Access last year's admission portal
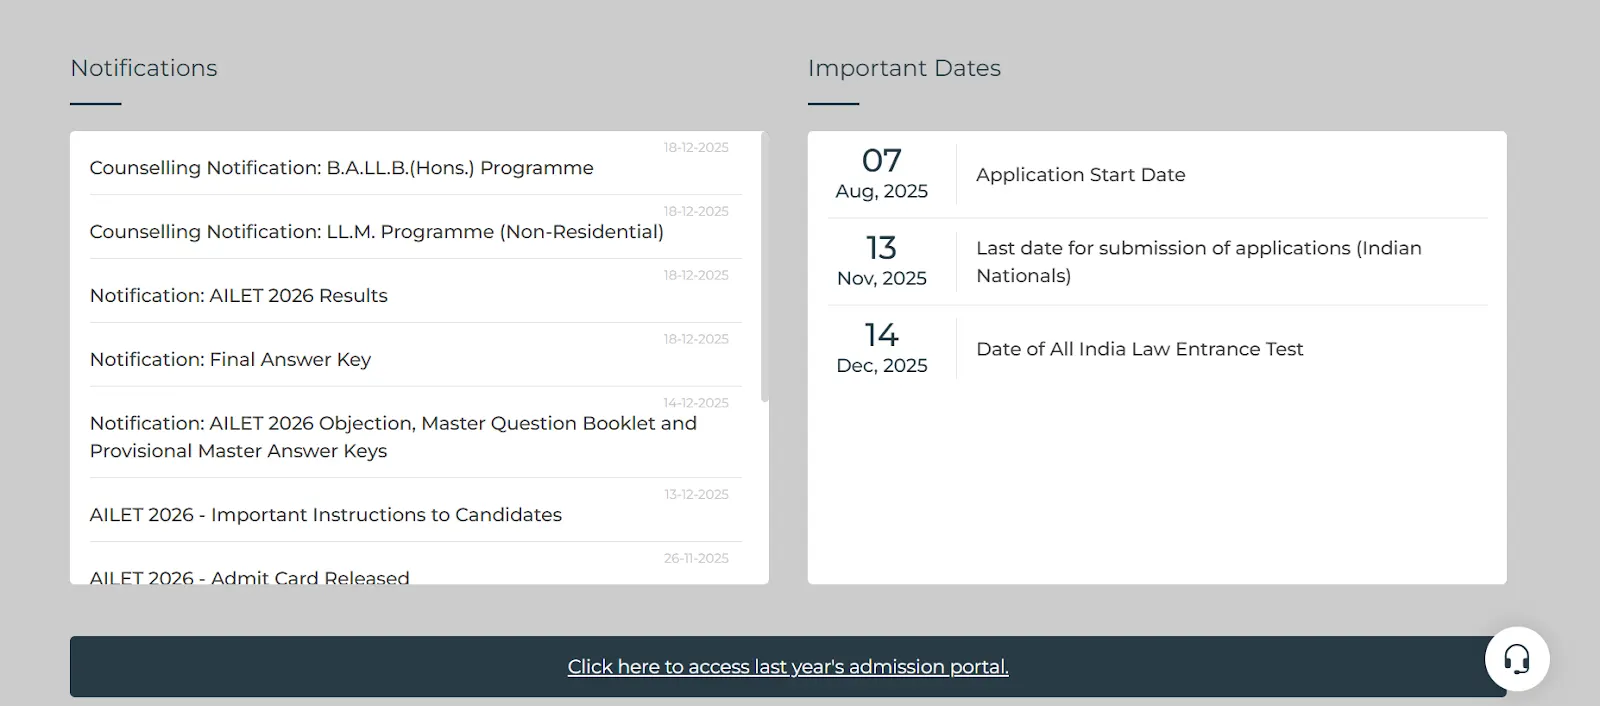The height and width of the screenshot is (706, 1600). 788,666
